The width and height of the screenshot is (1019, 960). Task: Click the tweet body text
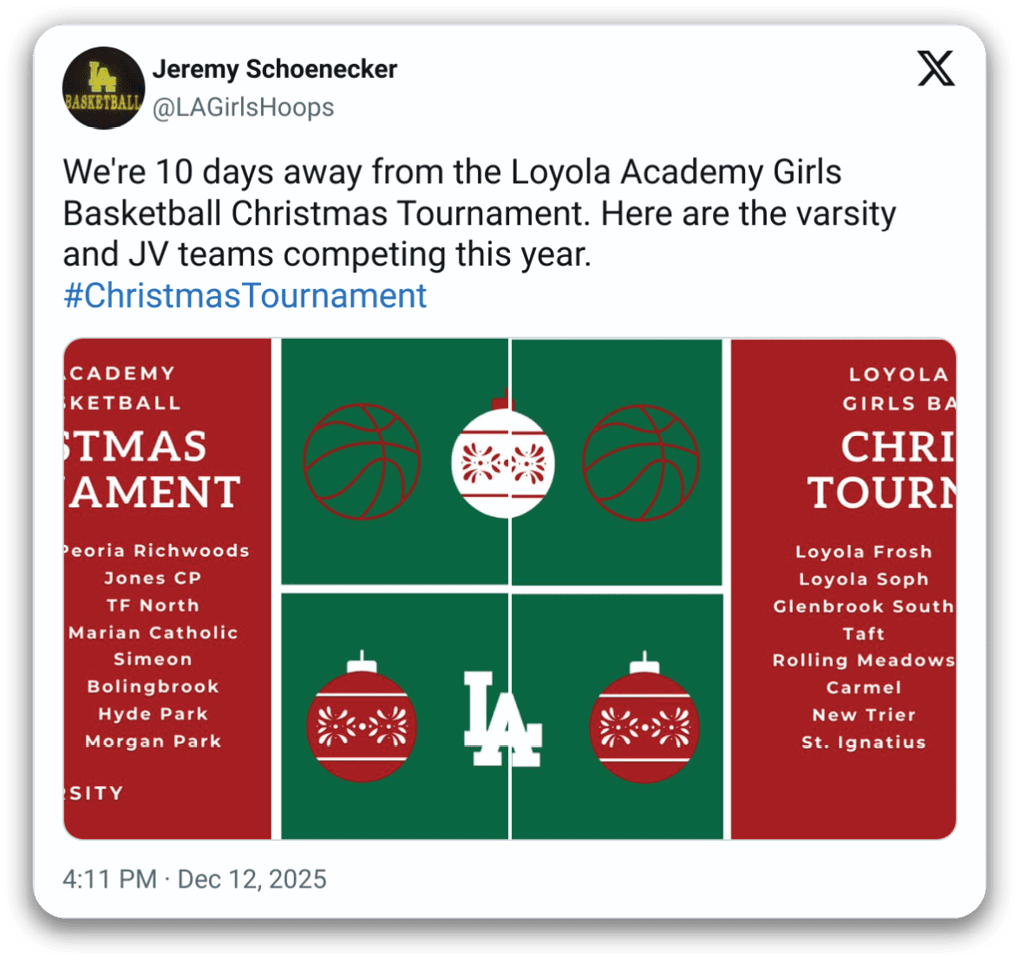pyautogui.click(x=480, y=213)
